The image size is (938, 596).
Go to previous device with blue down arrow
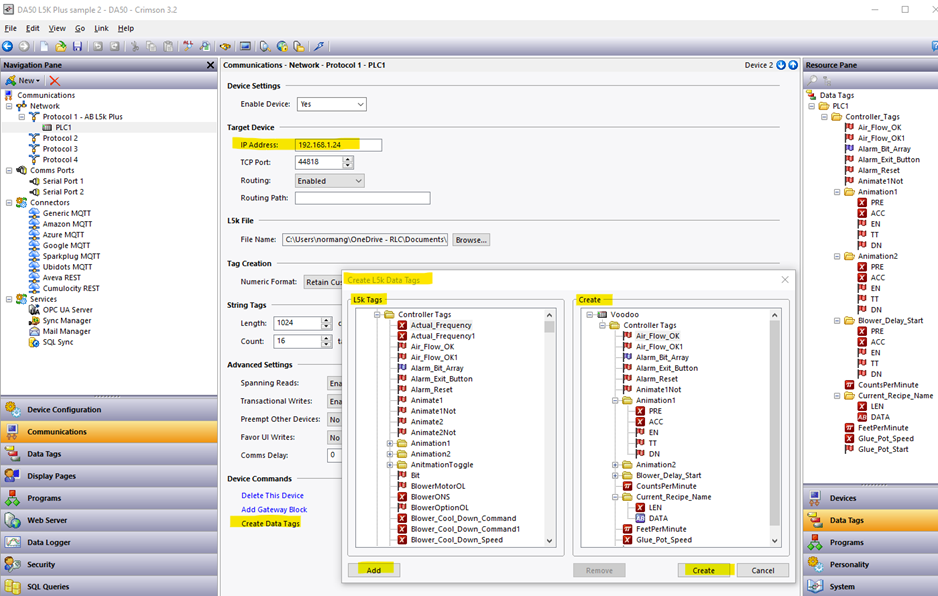coord(781,65)
